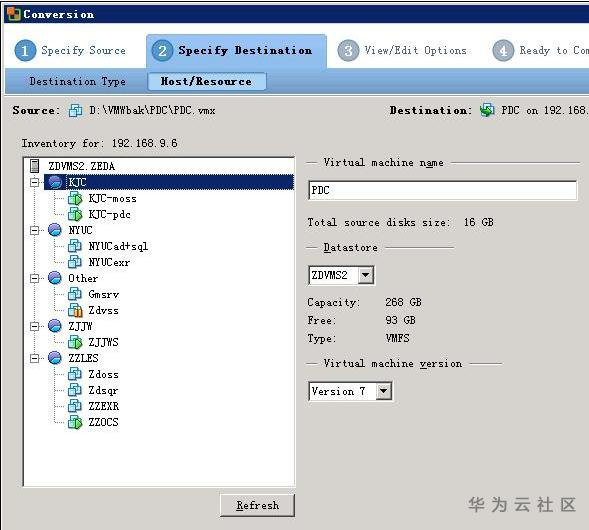This screenshot has height=530, width=589.
Task: Click the virtual machine name field
Action: (443, 190)
